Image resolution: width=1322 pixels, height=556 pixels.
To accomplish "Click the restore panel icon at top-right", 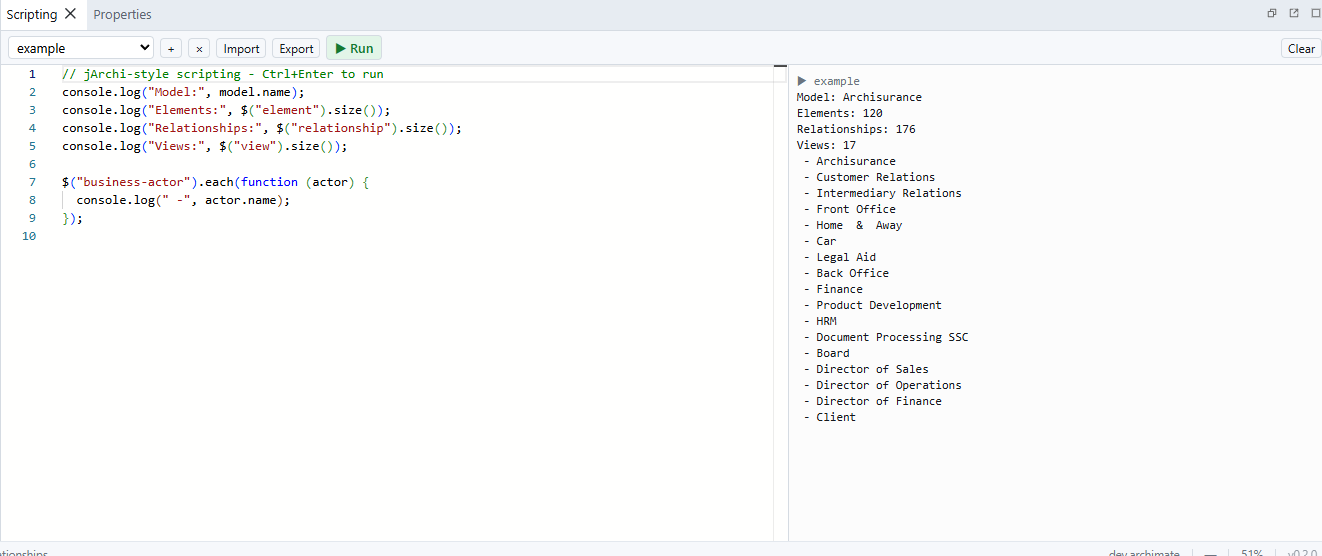I will 1272,13.
